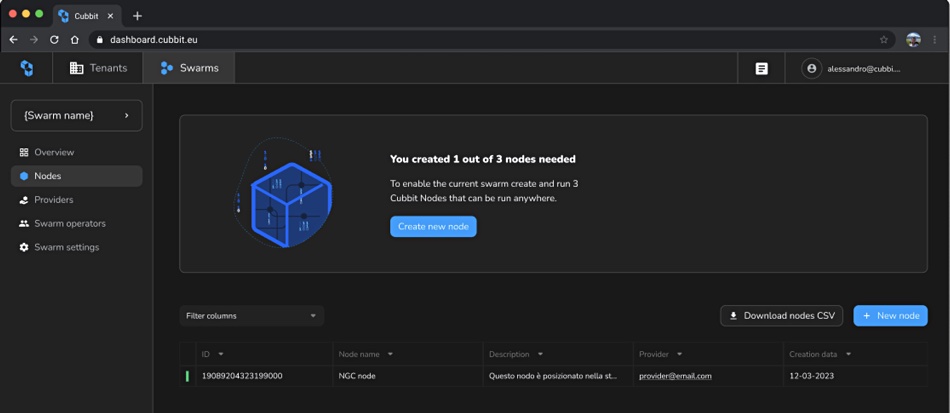Click the Create new node button
The width and height of the screenshot is (950, 413).
coord(433,226)
